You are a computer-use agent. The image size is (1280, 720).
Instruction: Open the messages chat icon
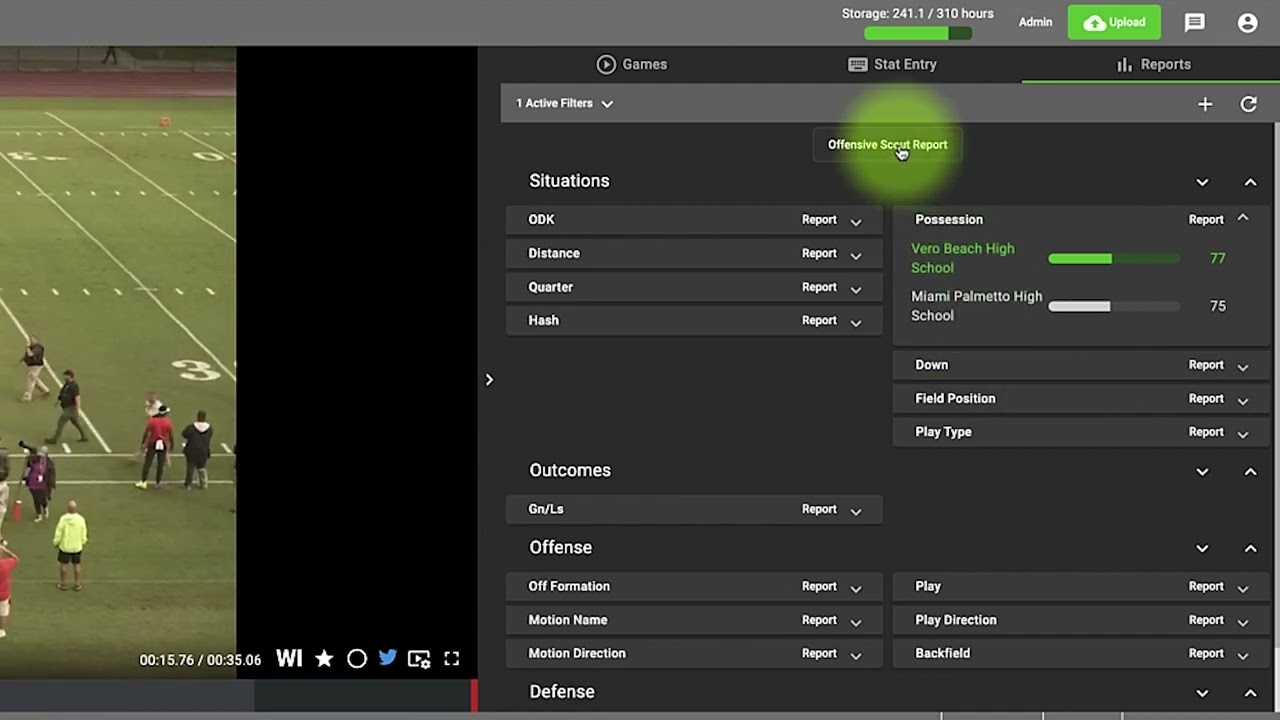tap(1194, 22)
